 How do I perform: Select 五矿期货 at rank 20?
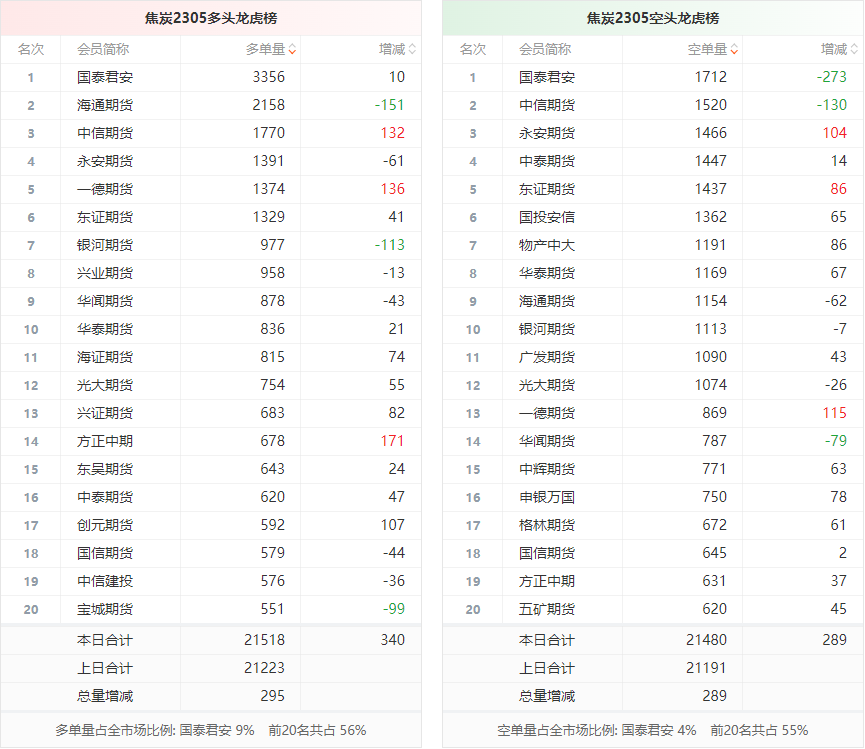pyautogui.click(x=546, y=609)
